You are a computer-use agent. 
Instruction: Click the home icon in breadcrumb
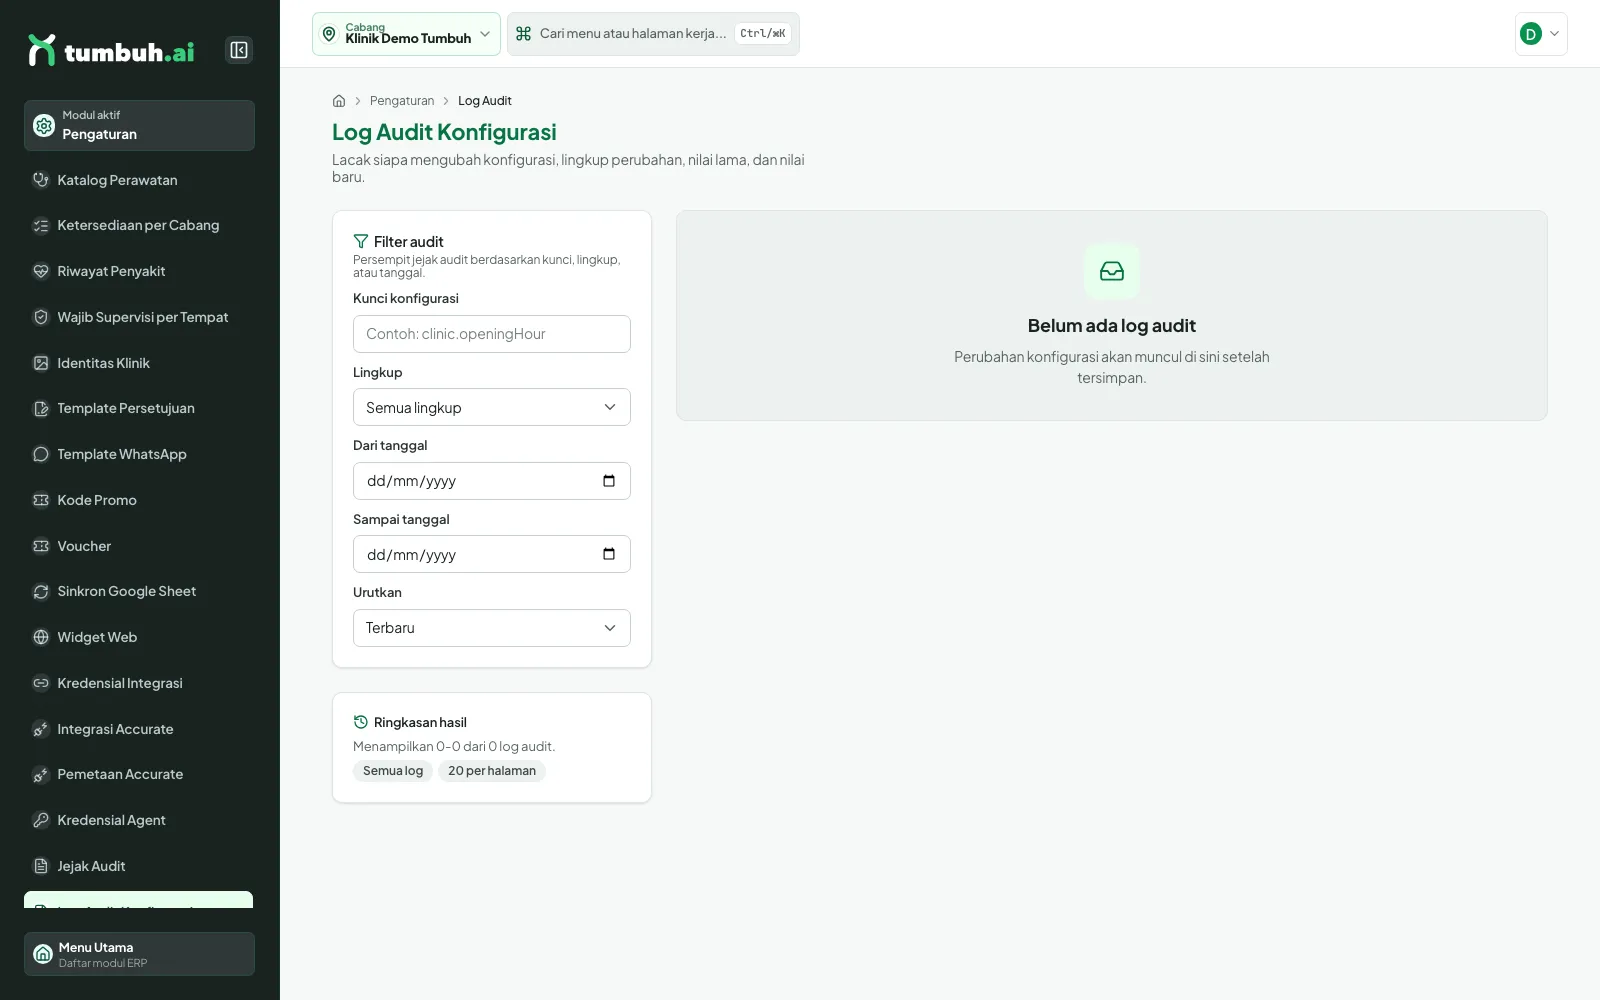[x=339, y=101]
